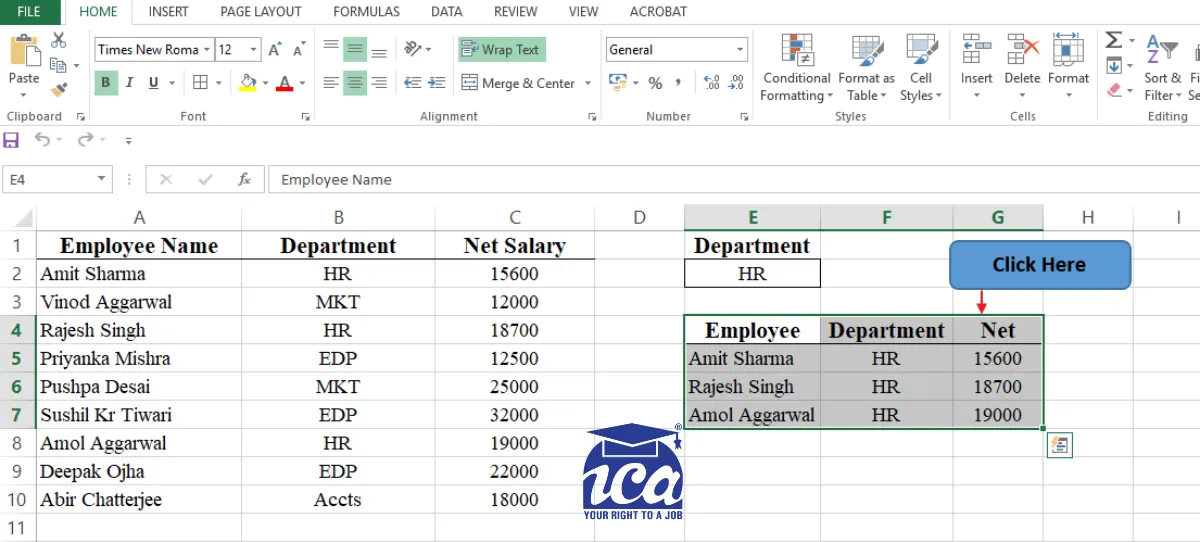This screenshot has width=1200, height=542.
Task: Select the Format Painter brush
Action: point(58,90)
